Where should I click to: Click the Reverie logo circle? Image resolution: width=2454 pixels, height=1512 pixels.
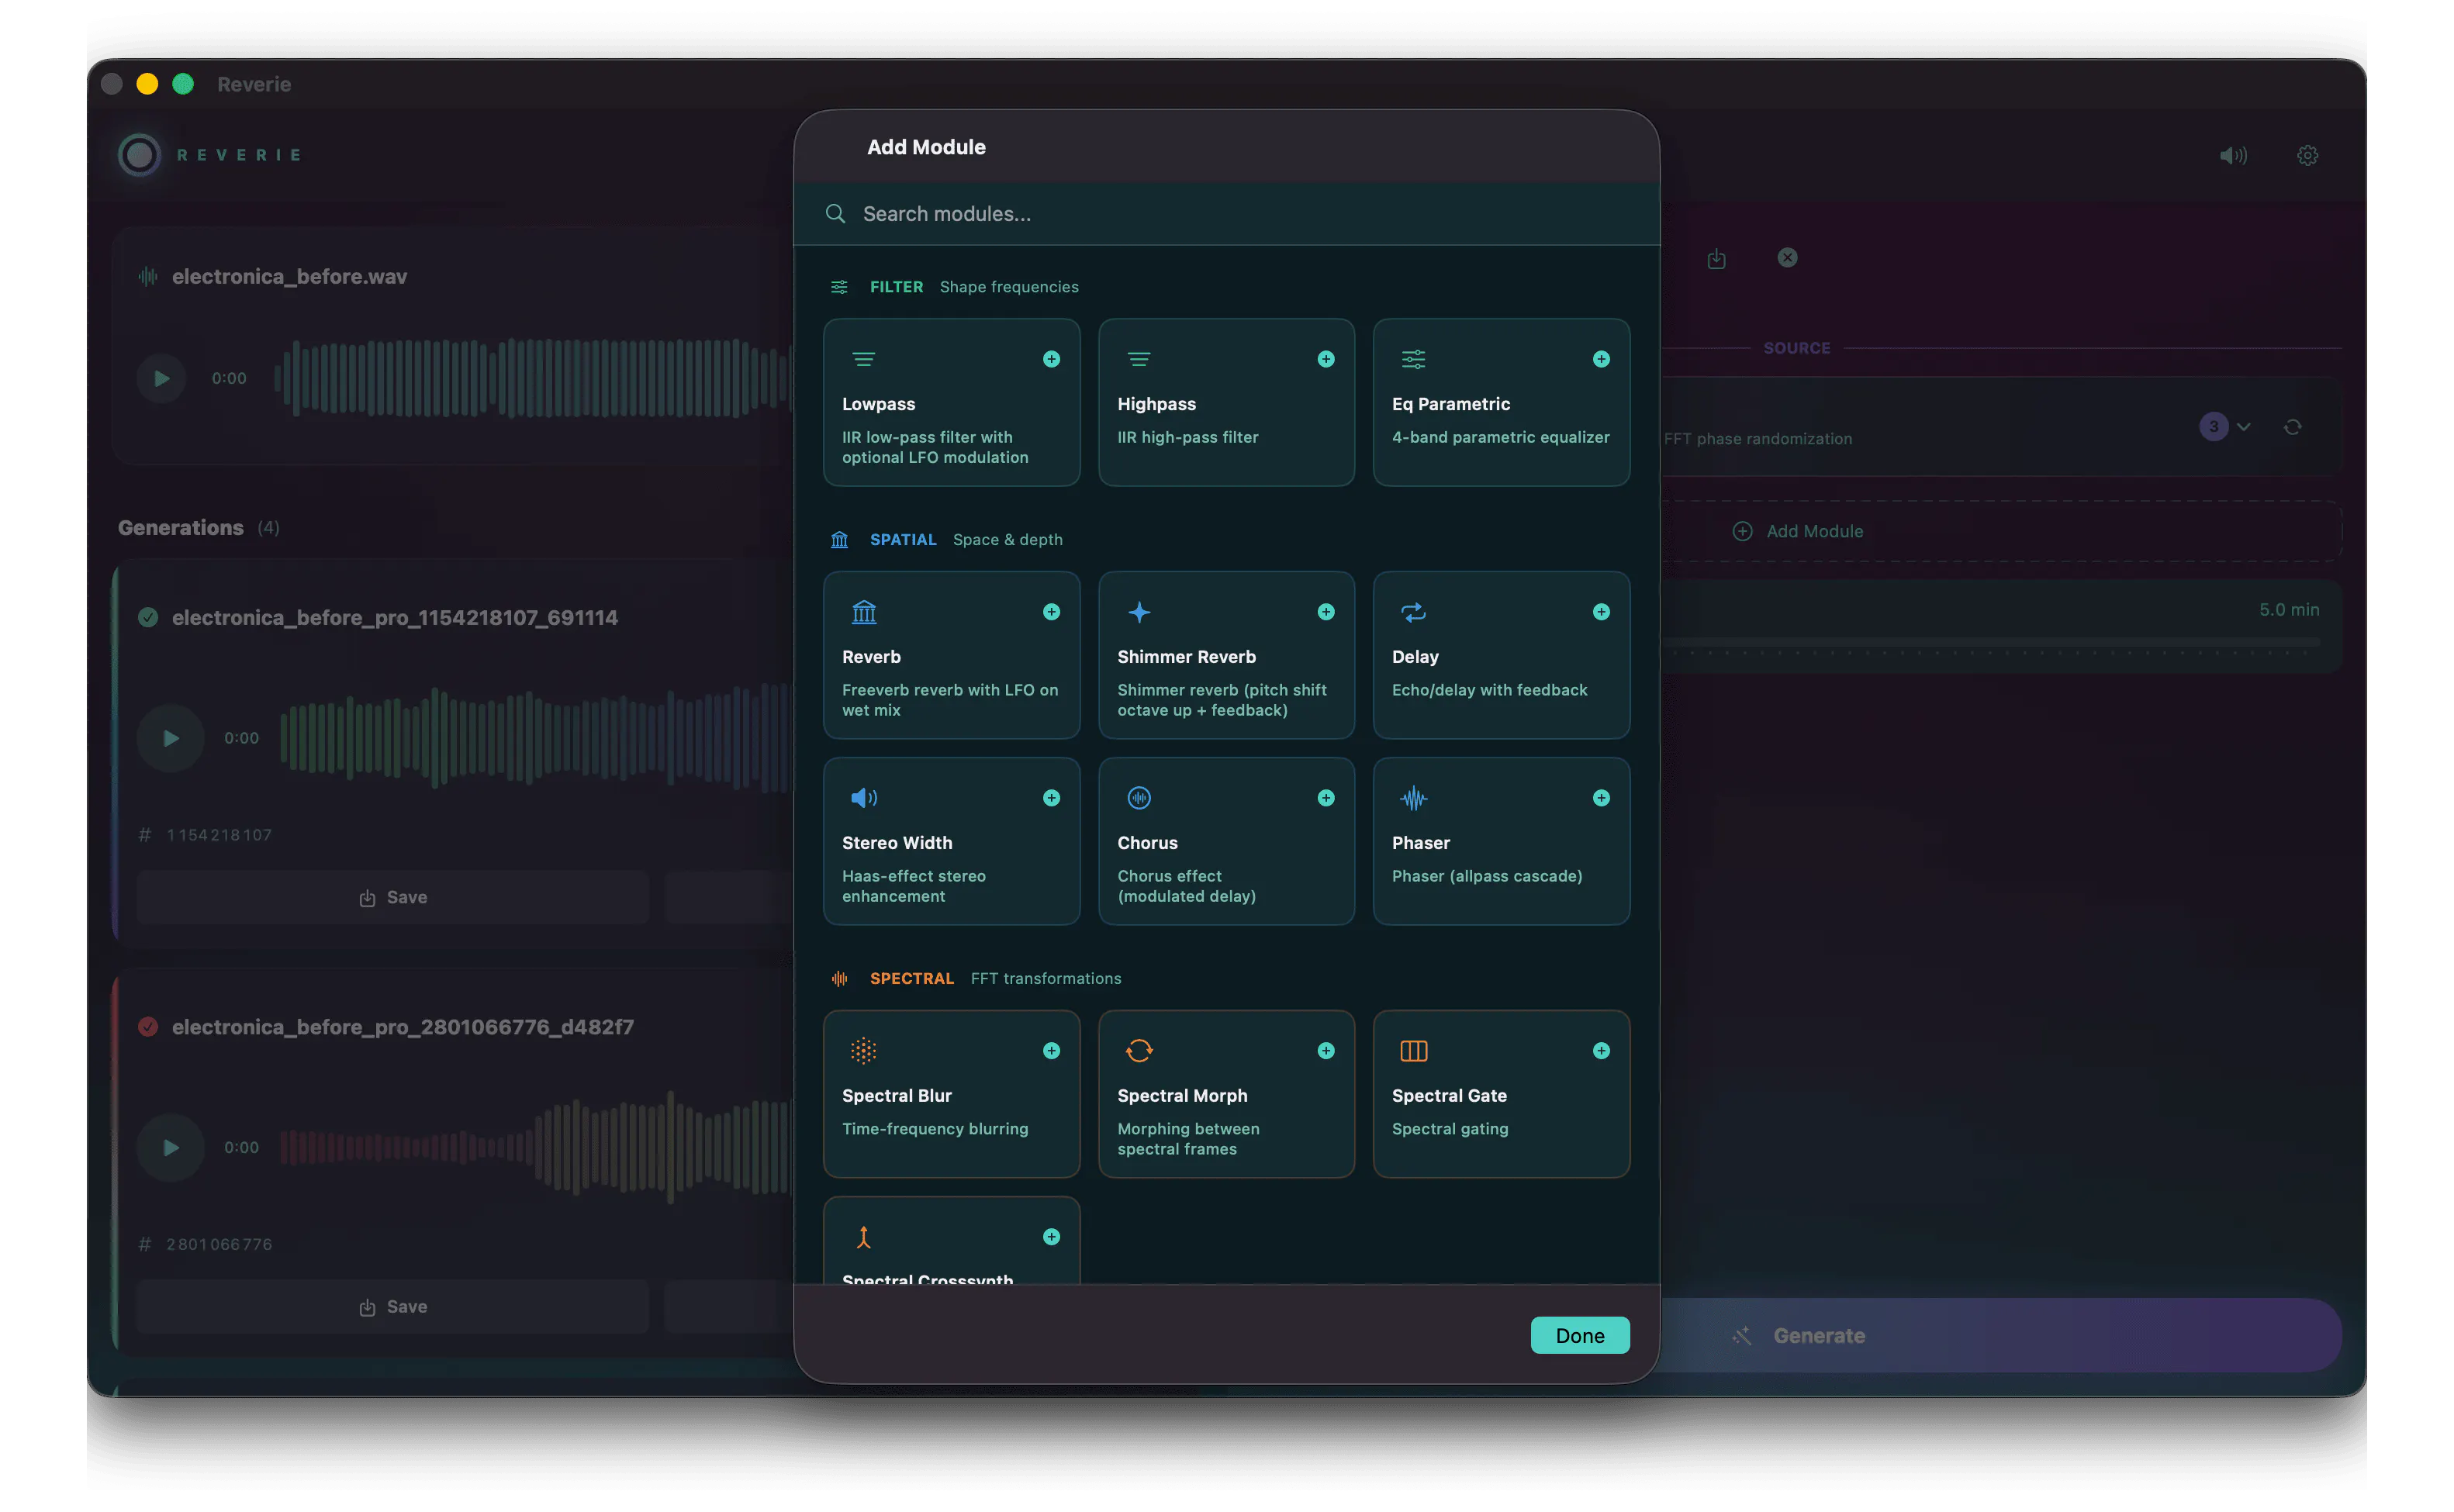coord(140,155)
